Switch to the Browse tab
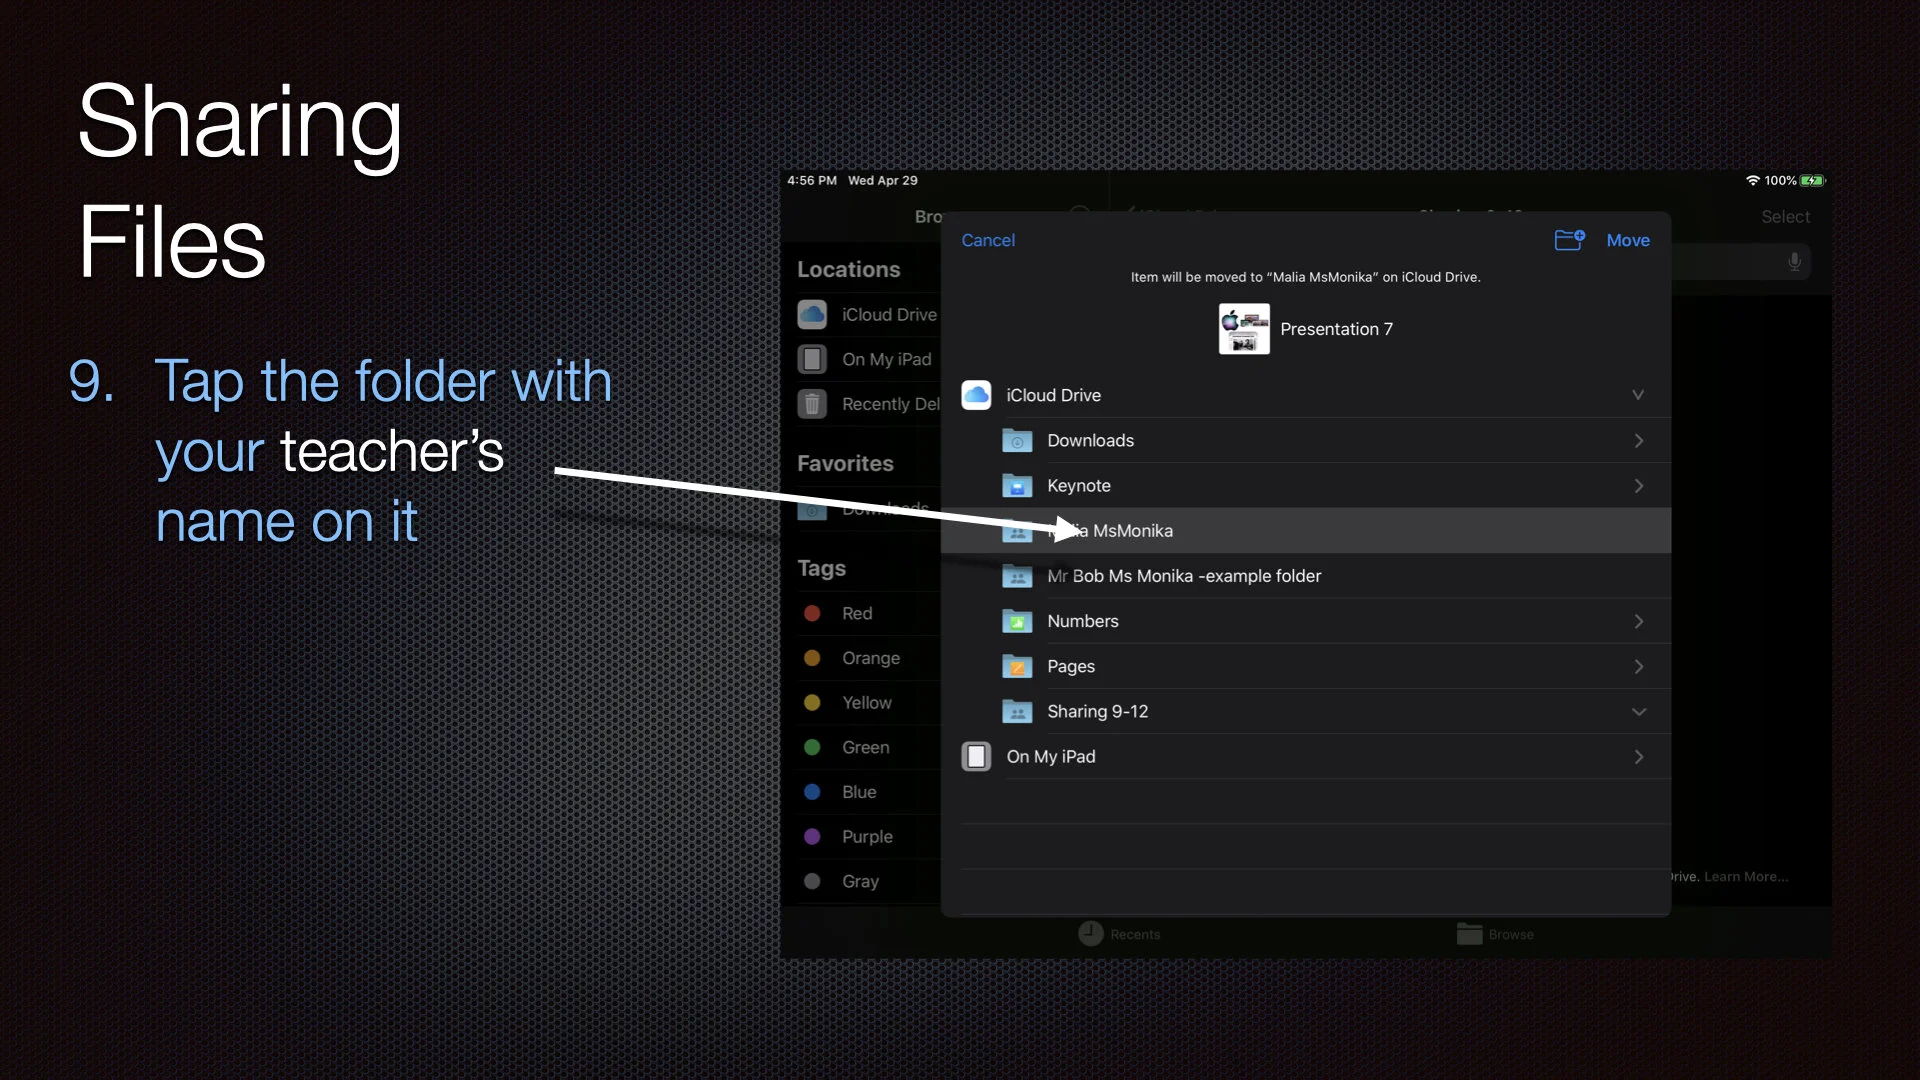The width and height of the screenshot is (1920, 1080). coord(1495,934)
